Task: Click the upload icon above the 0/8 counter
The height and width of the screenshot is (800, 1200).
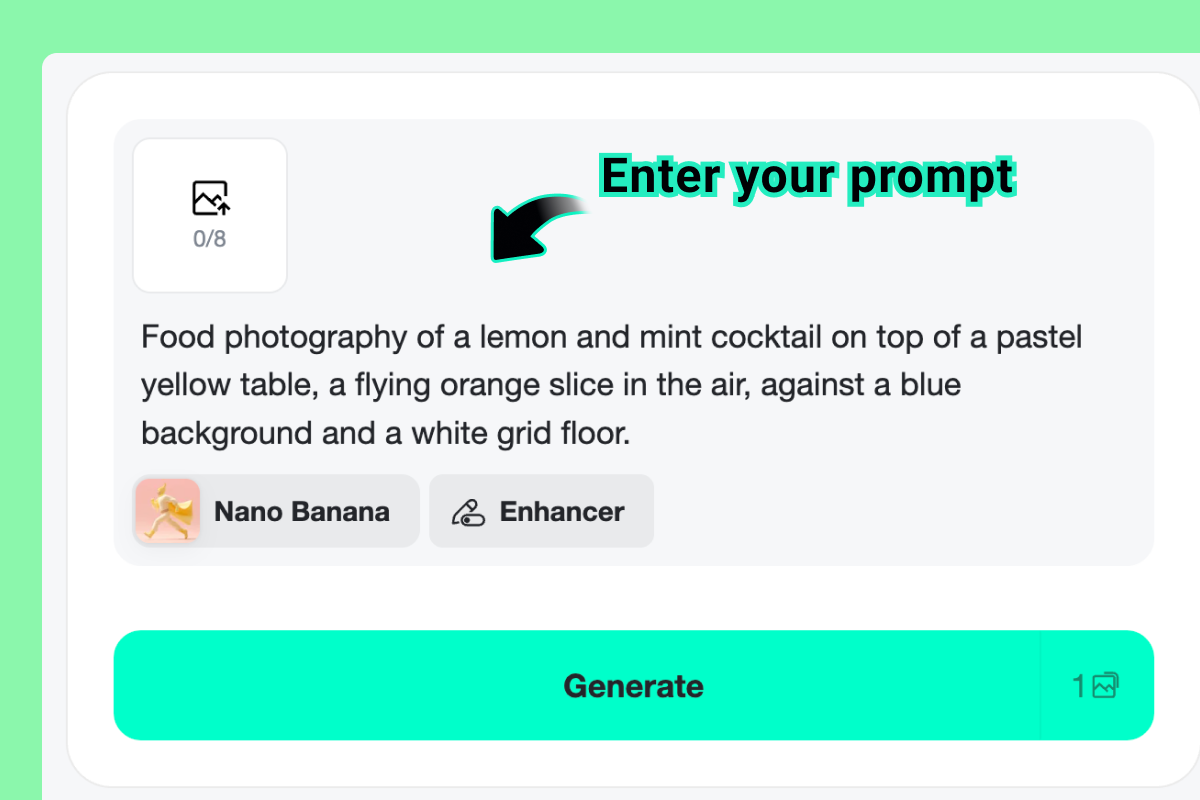Action: (x=209, y=197)
